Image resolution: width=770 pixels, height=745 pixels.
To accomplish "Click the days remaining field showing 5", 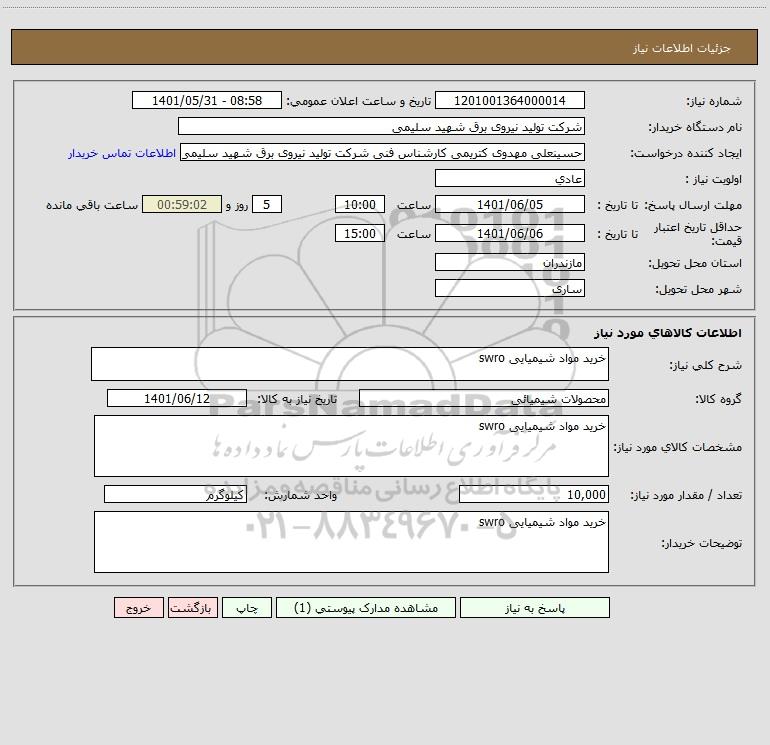I will coord(267,204).
